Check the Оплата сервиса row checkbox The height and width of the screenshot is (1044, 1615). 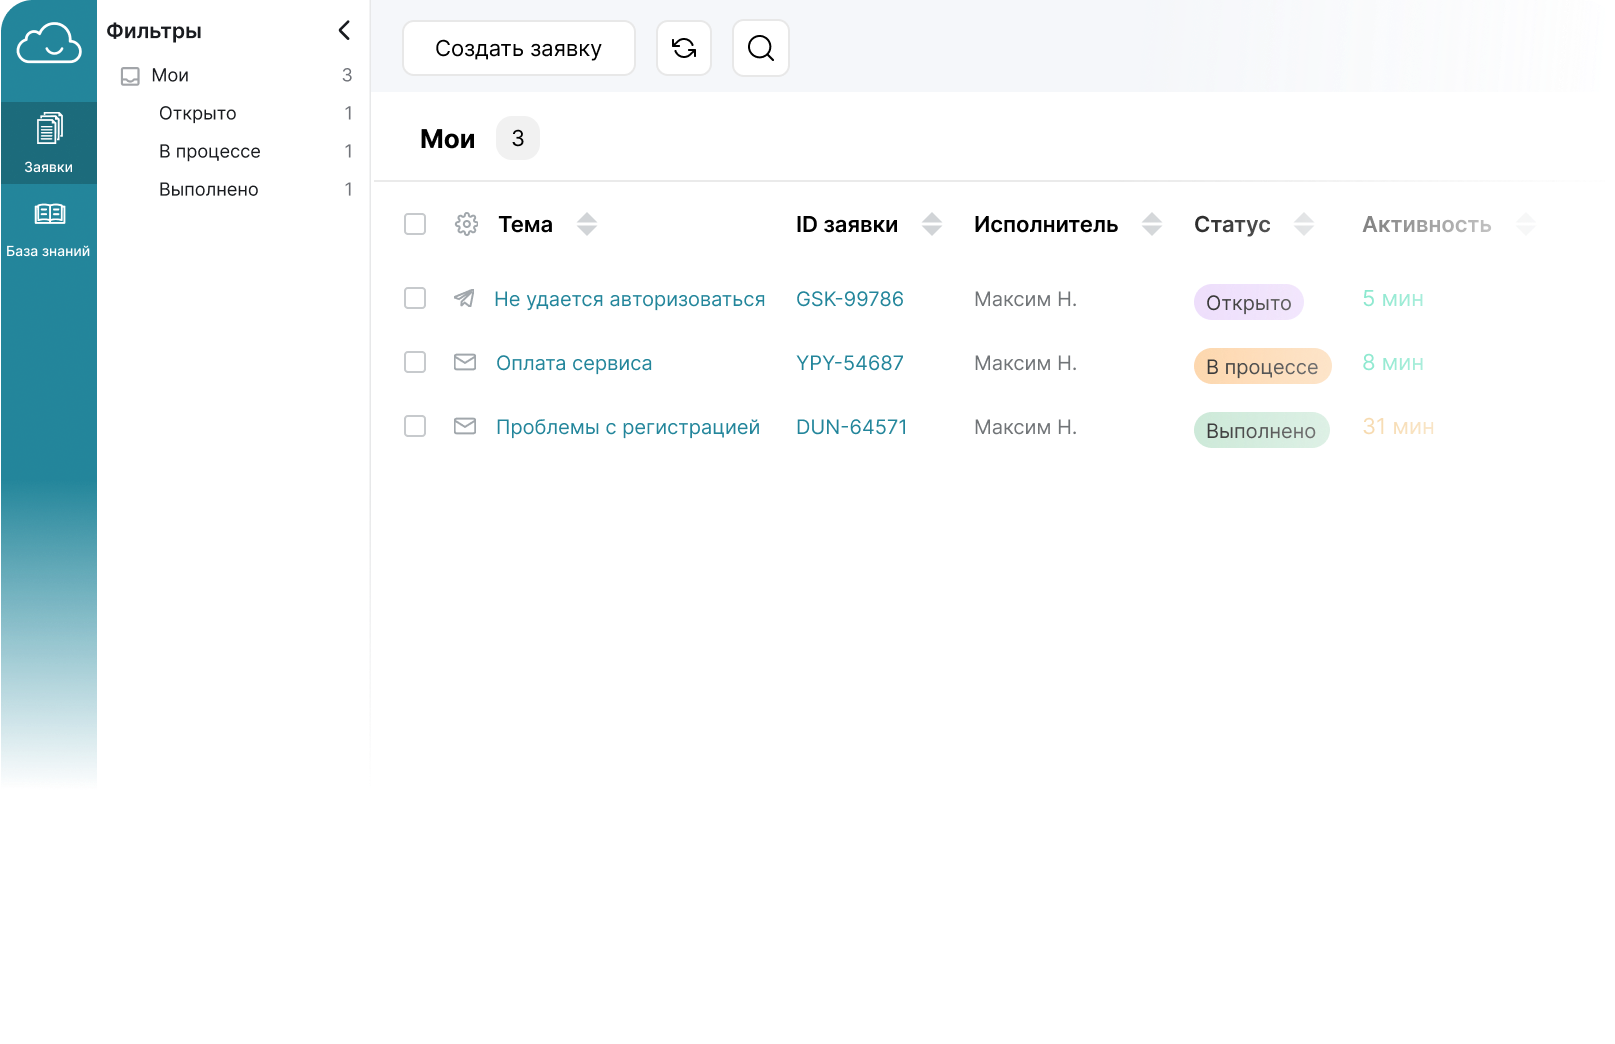coord(415,362)
